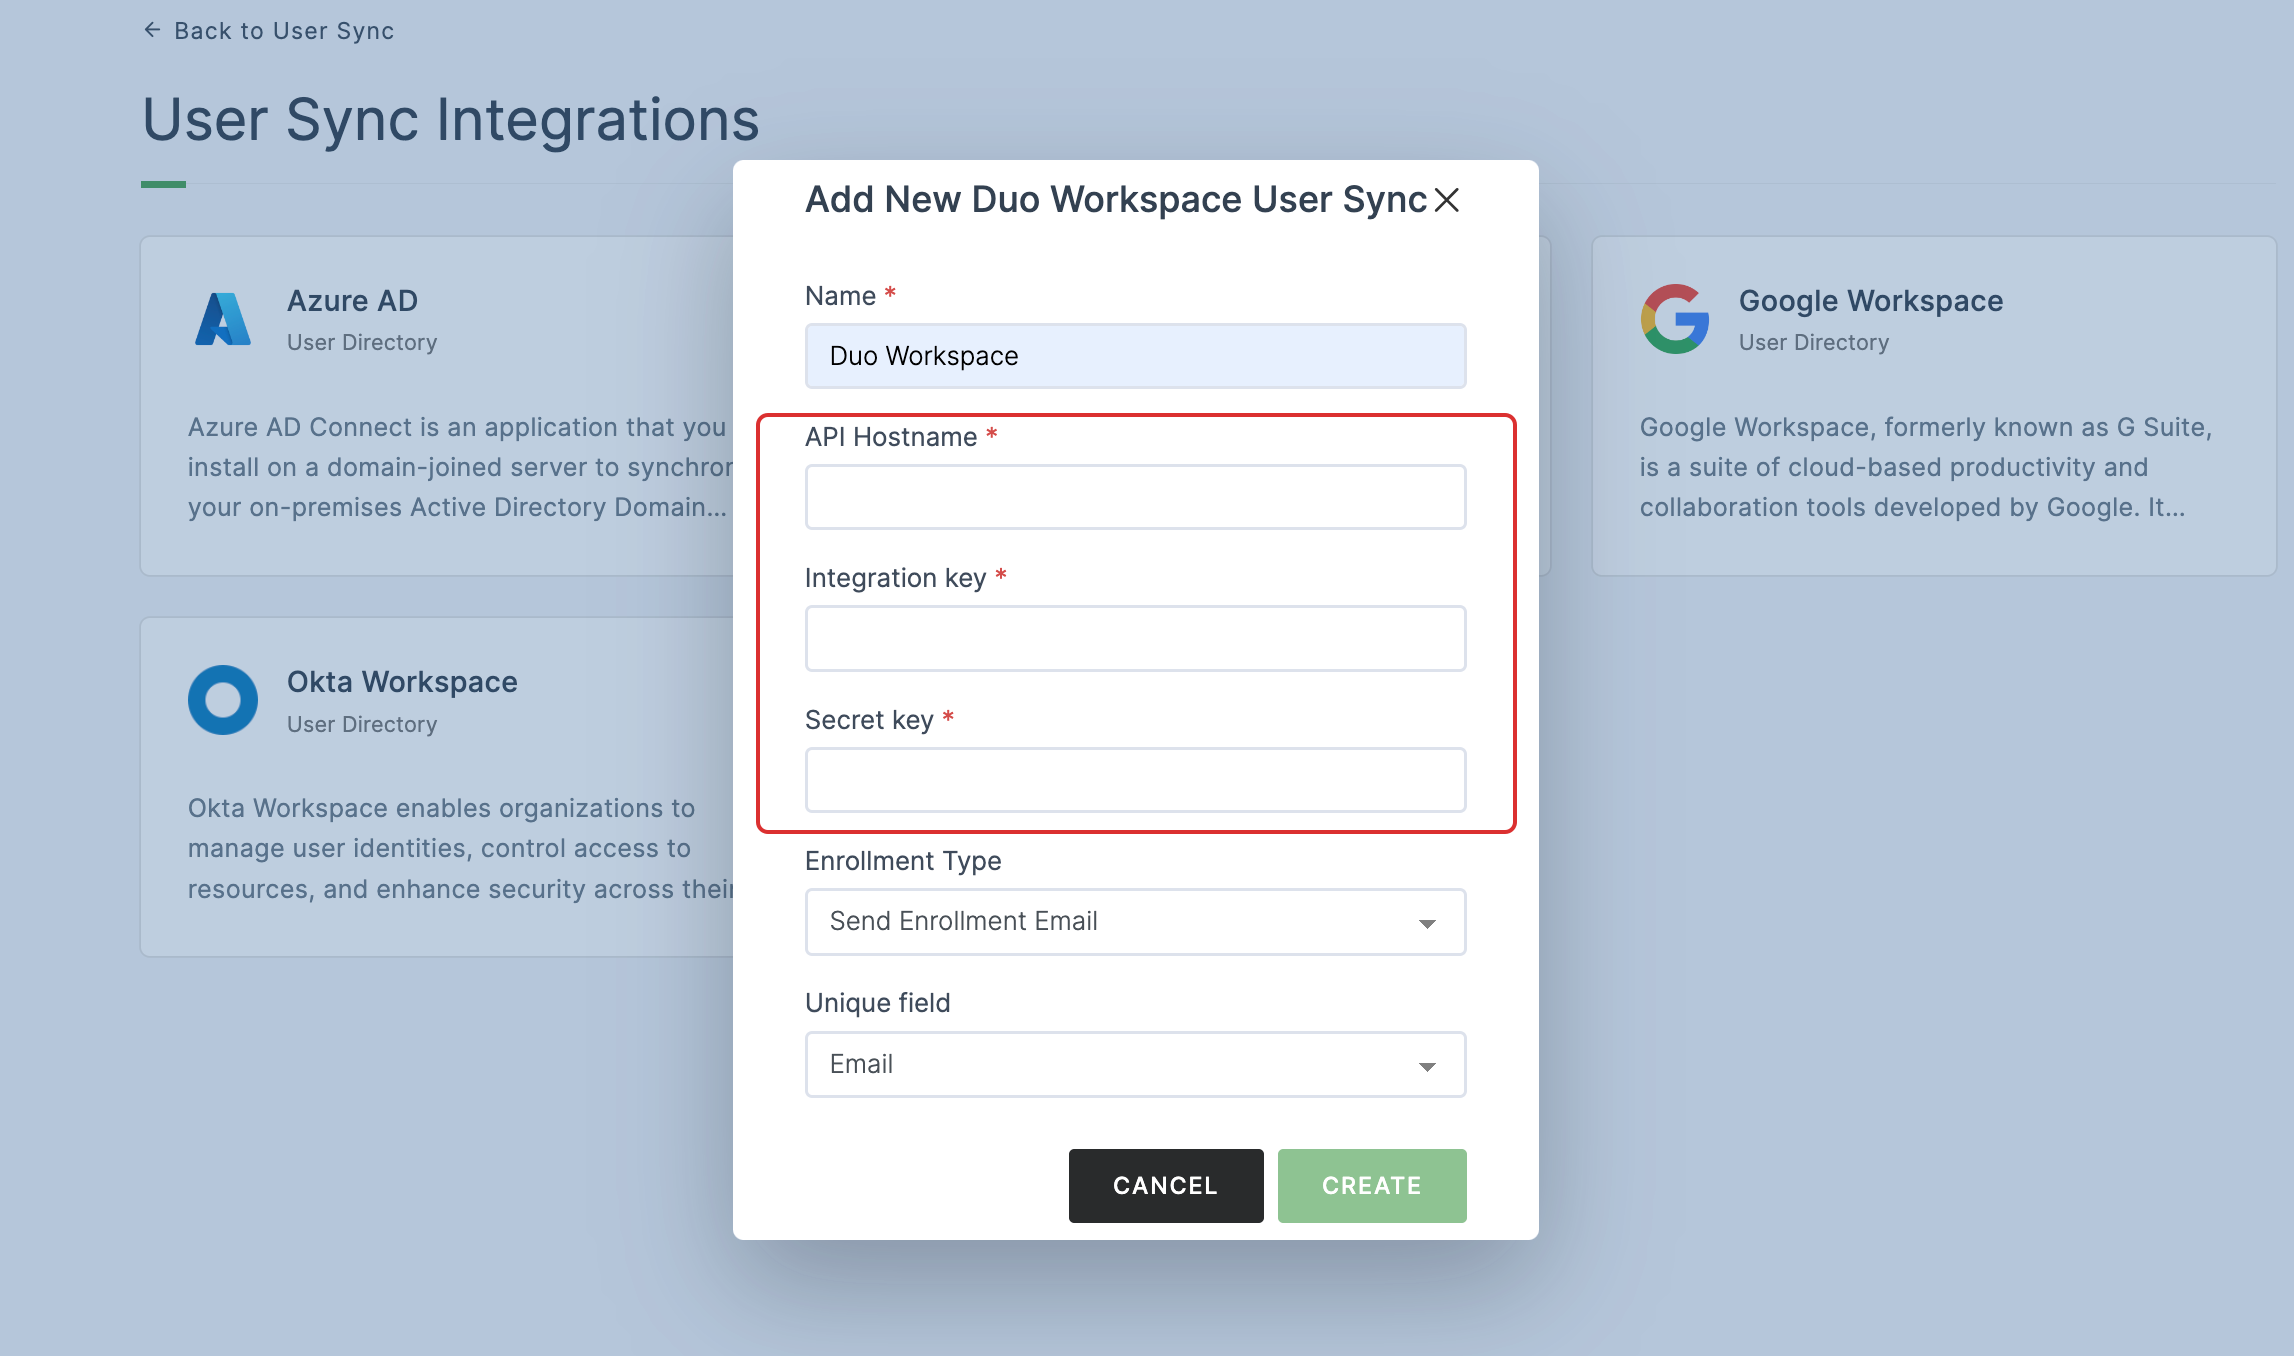Click into the Integration key field
This screenshot has width=2294, height=1356.
1135,638
